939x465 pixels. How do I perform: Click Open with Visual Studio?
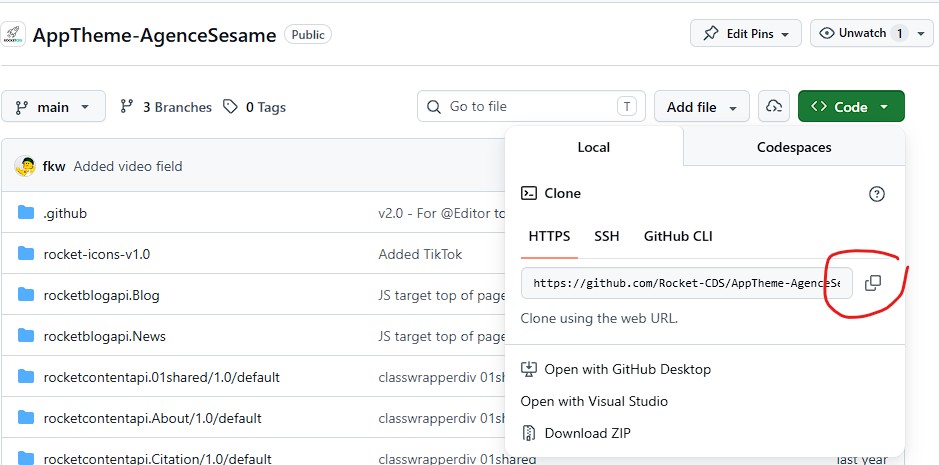click(x=594, y=401)
